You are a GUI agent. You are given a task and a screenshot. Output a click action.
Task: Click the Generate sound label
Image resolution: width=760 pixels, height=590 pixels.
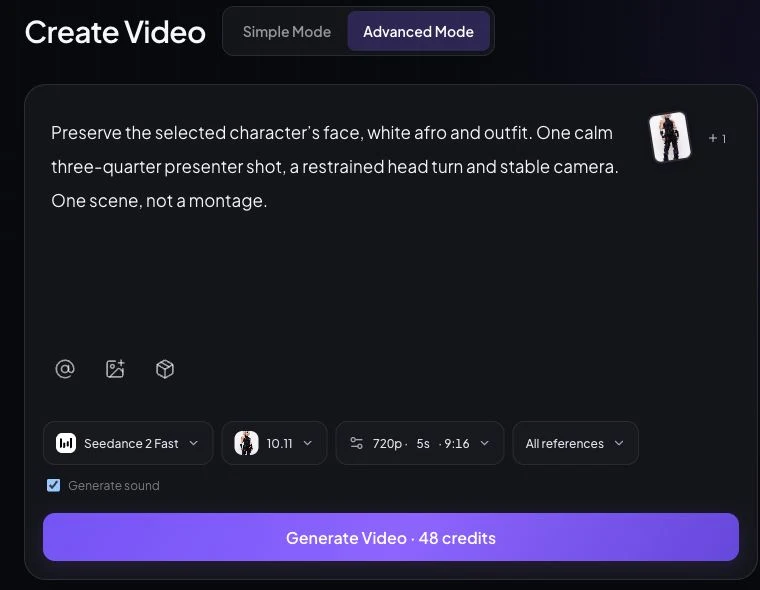click(113, 485)
